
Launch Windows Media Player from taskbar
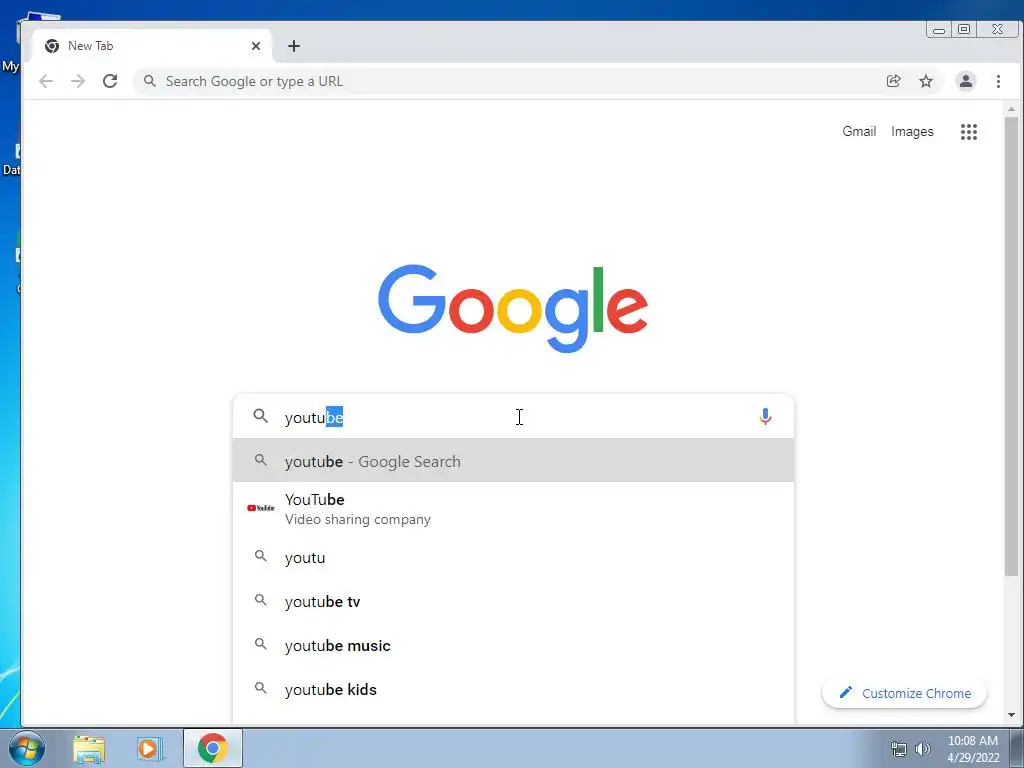click(x=149, y=748)
